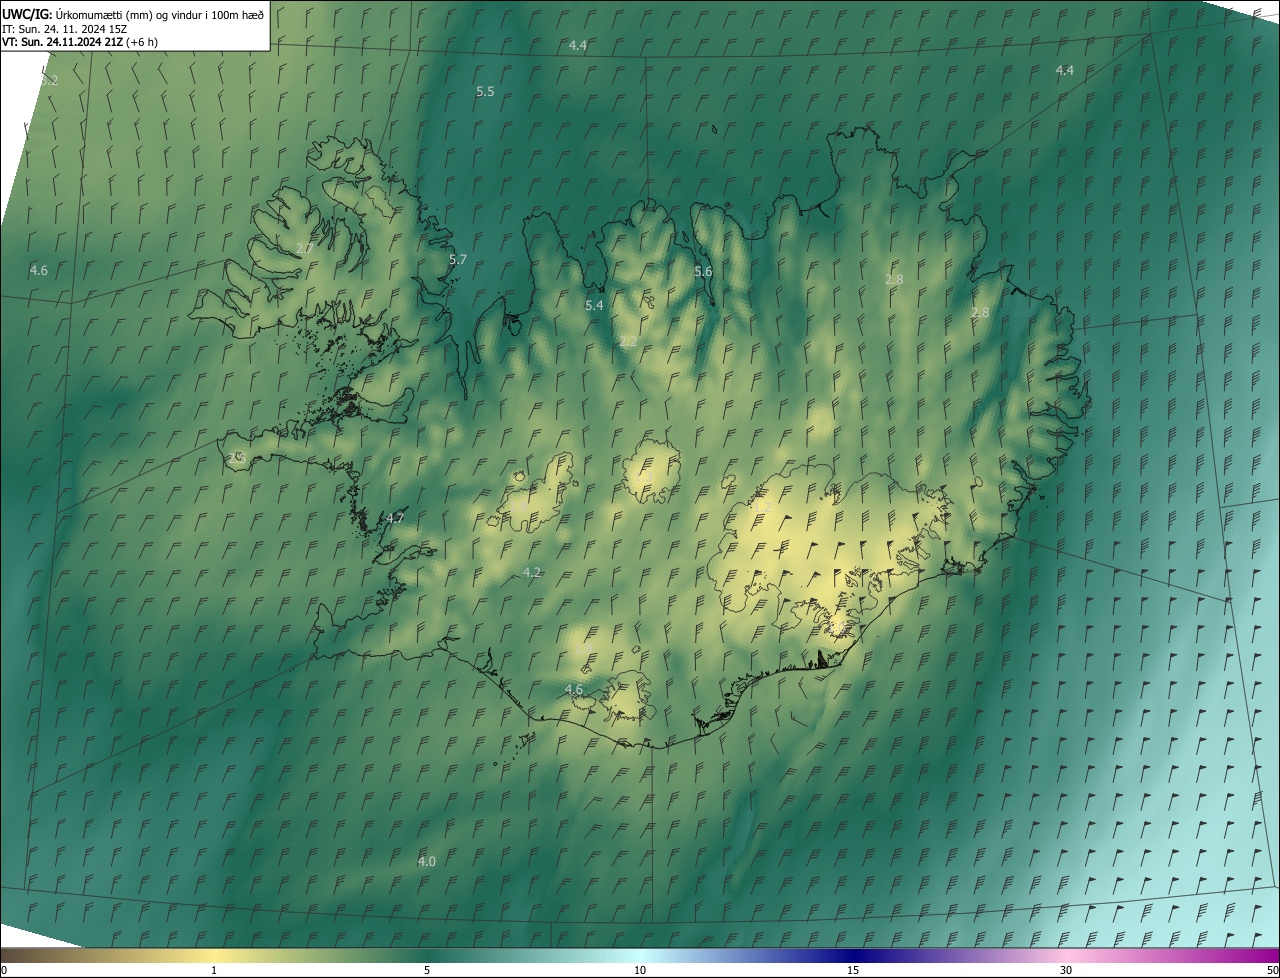Click the 4.7 value label on the map
1280x978 pixels.
(395, 518)
